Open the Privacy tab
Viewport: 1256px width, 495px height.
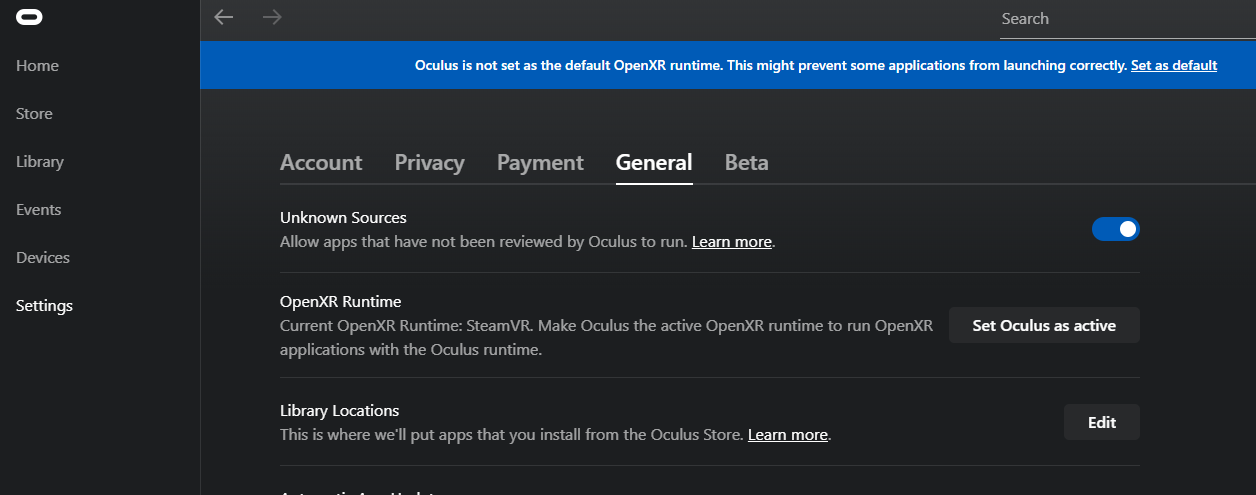(x=429, y=163)
